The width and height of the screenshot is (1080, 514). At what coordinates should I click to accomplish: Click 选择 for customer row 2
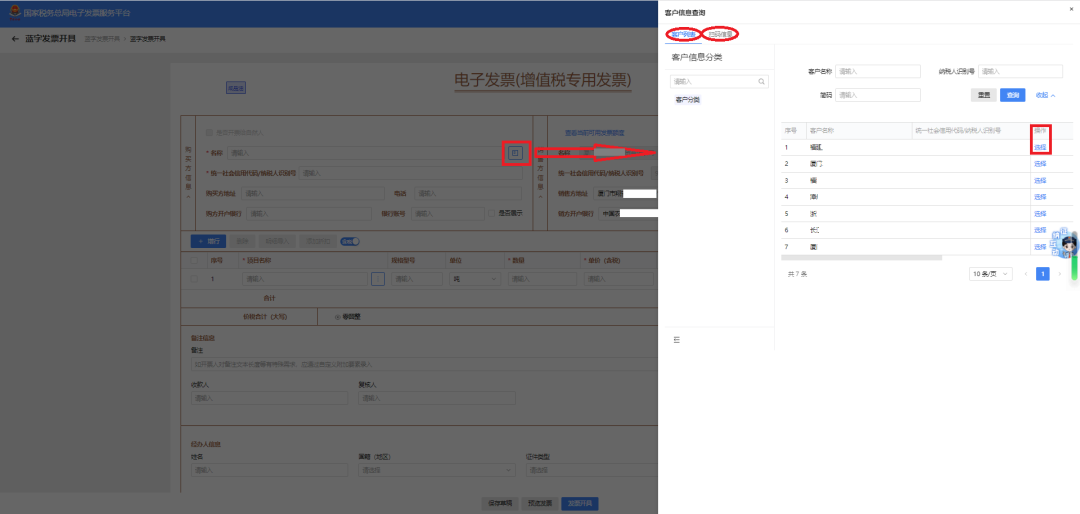coord(1040,164)
